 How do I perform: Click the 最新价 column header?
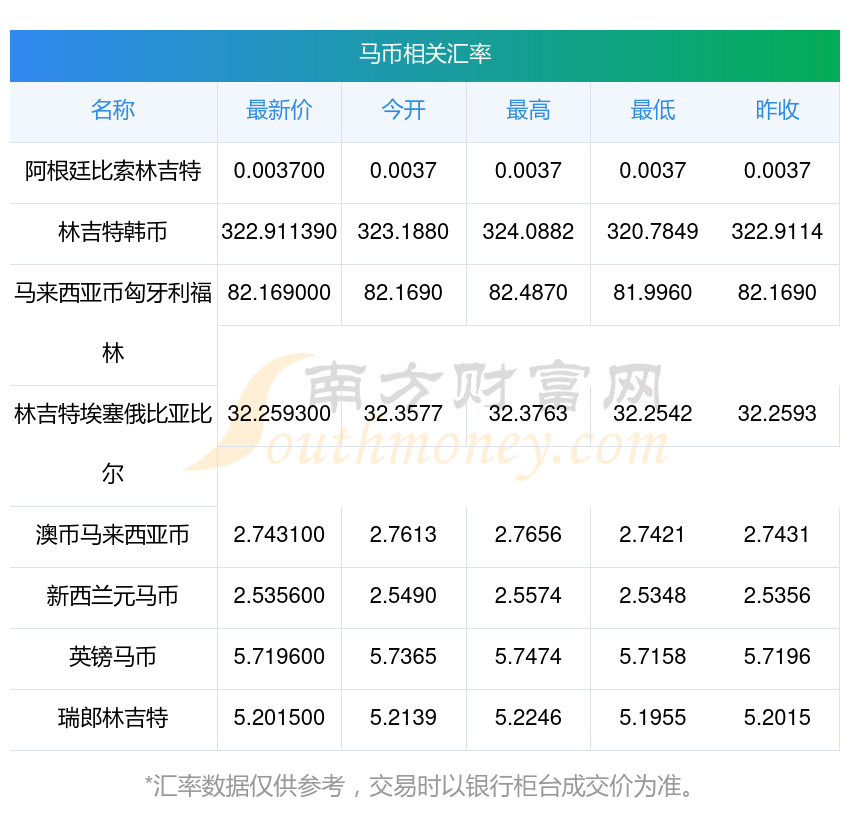click(x=279, y=110)
